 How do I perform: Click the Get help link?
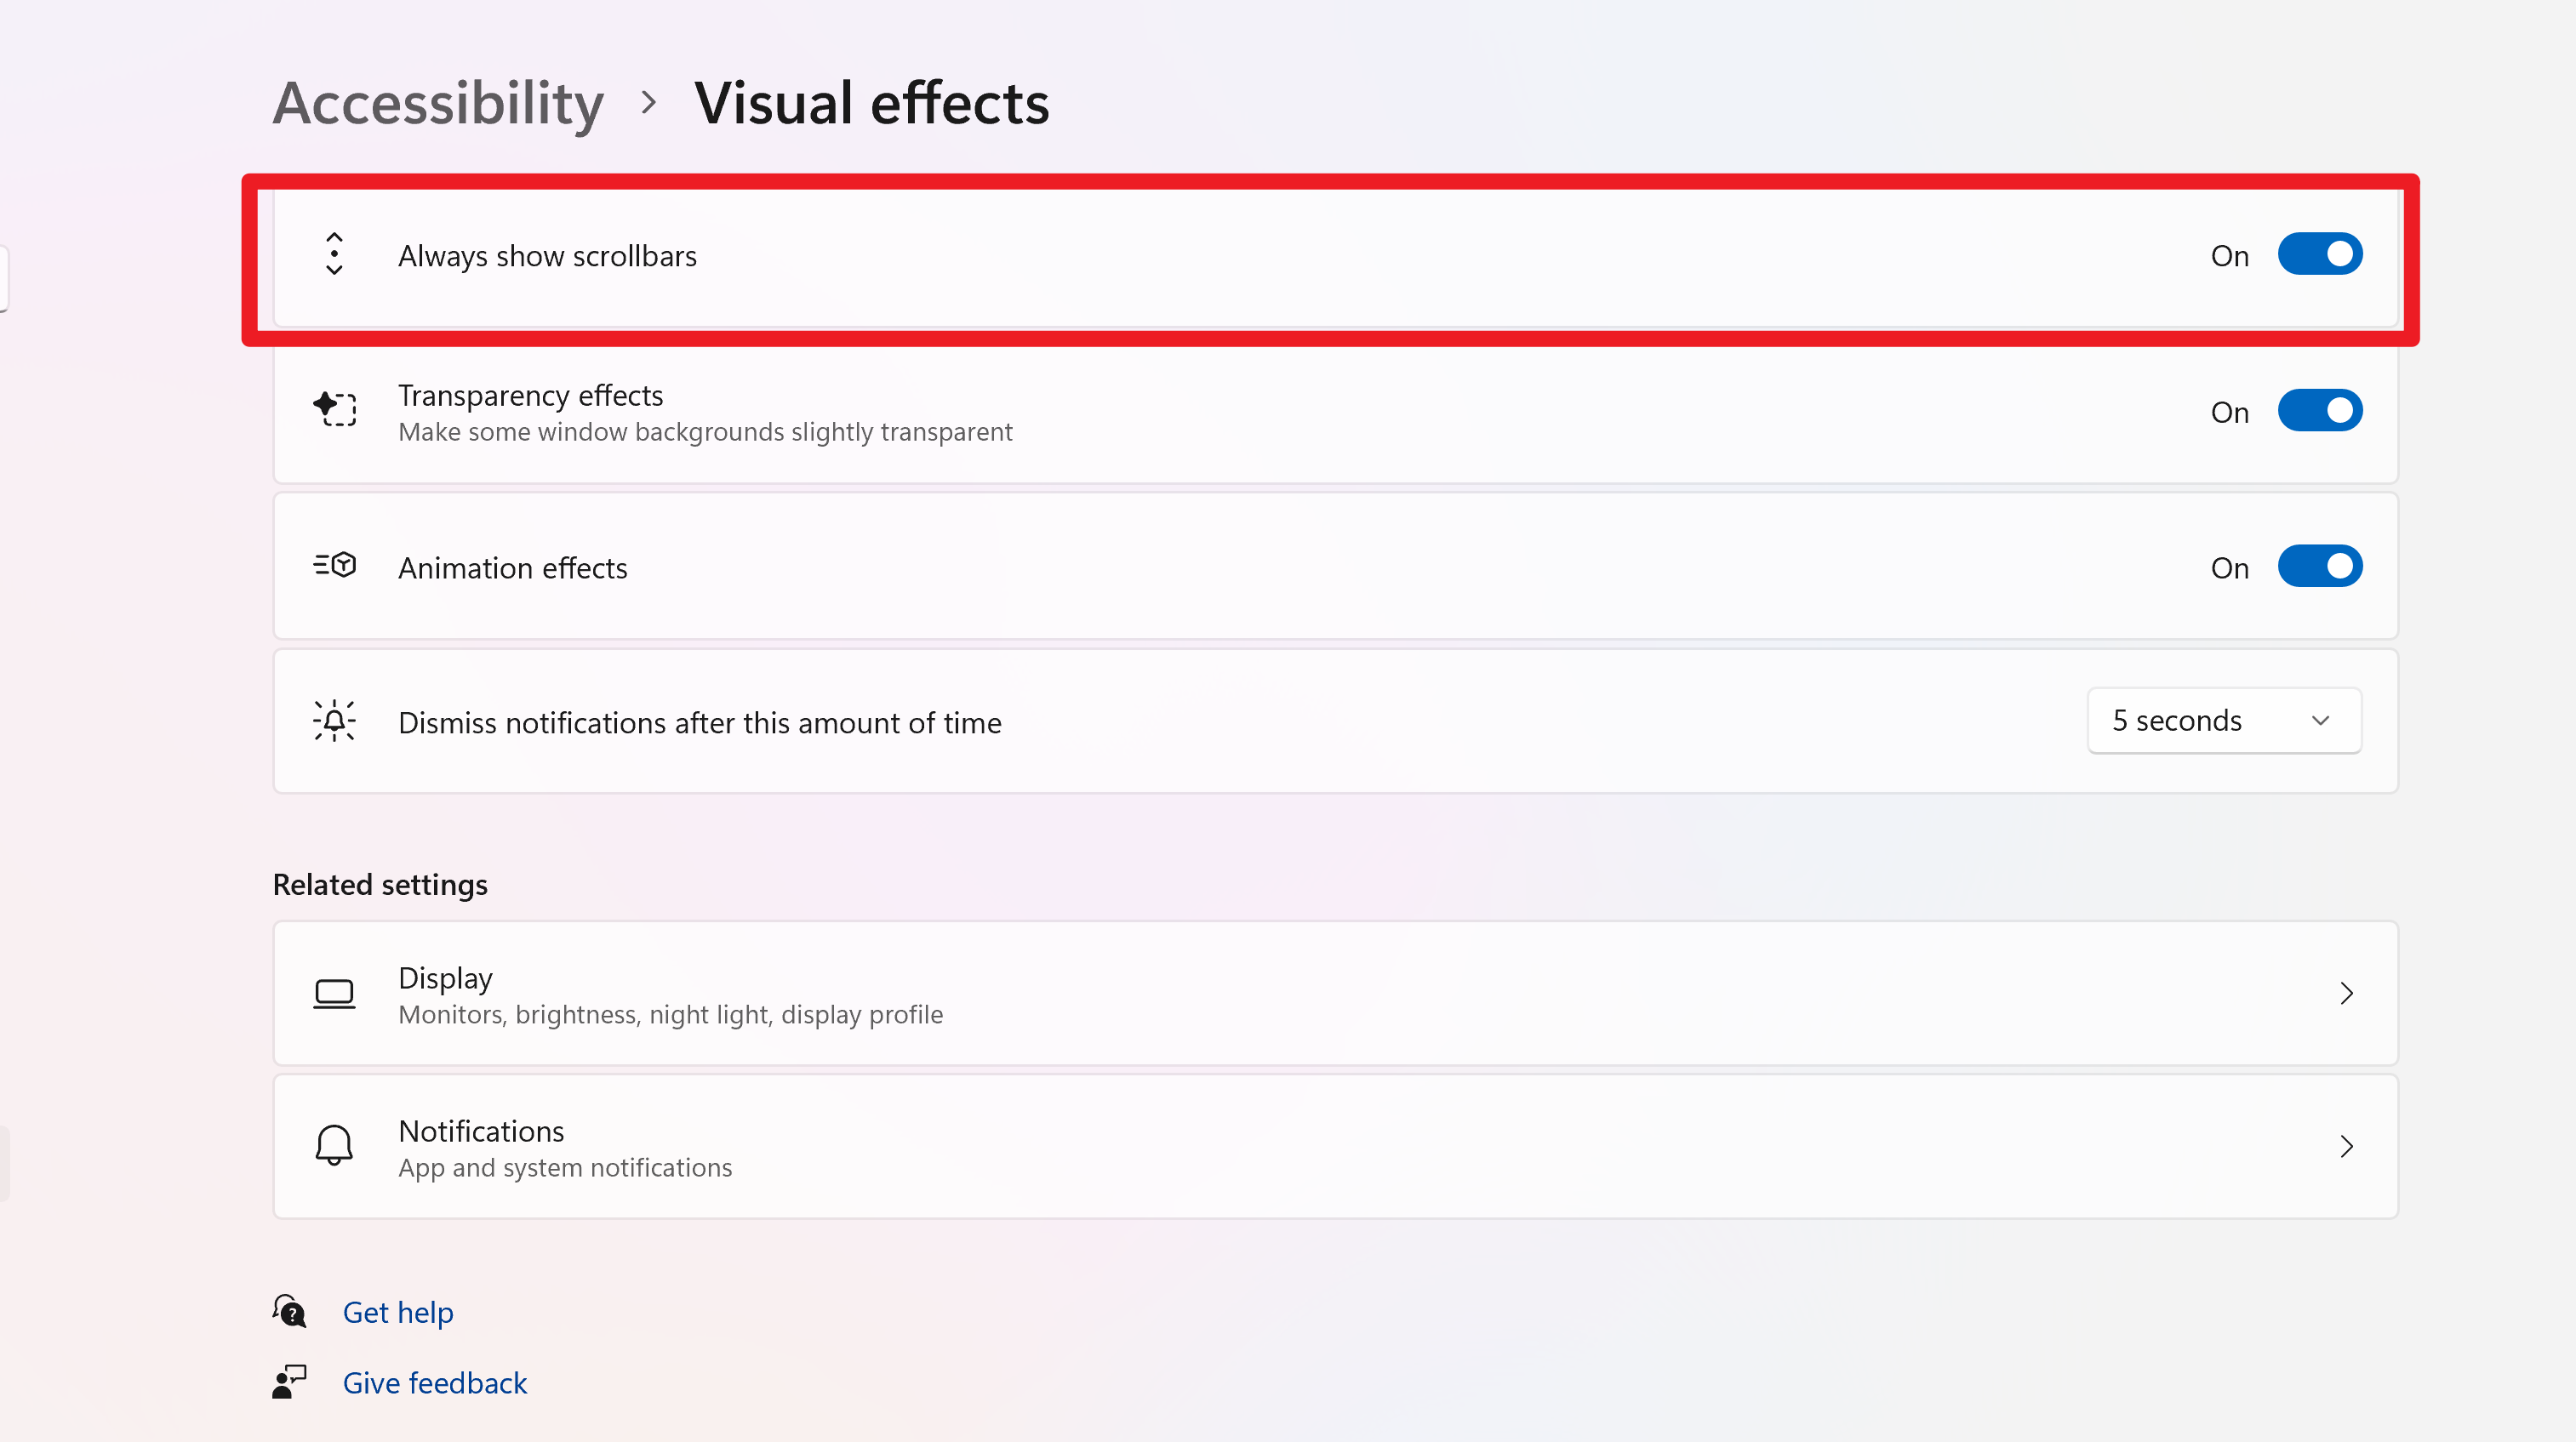click(398, 1312)
